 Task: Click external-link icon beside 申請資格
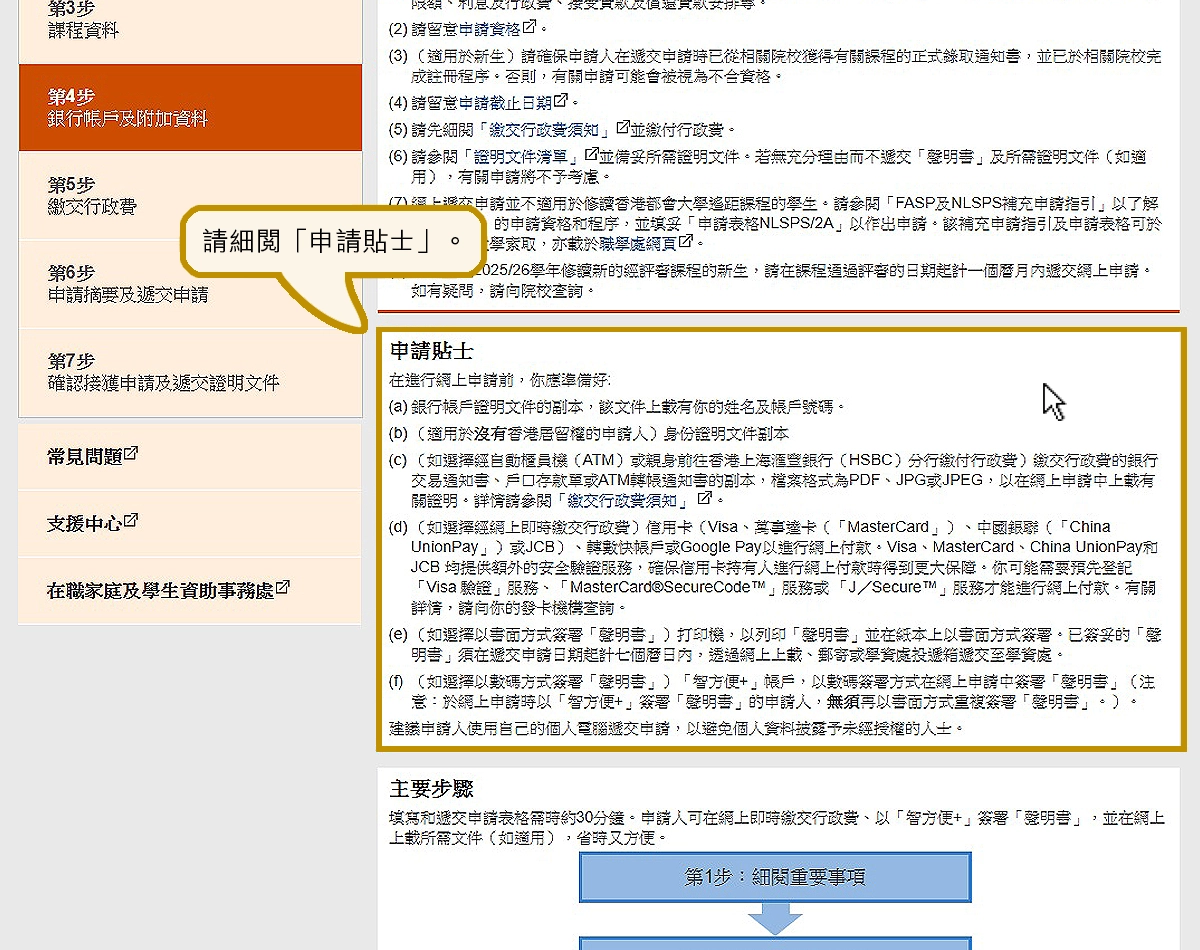point(529,27)
